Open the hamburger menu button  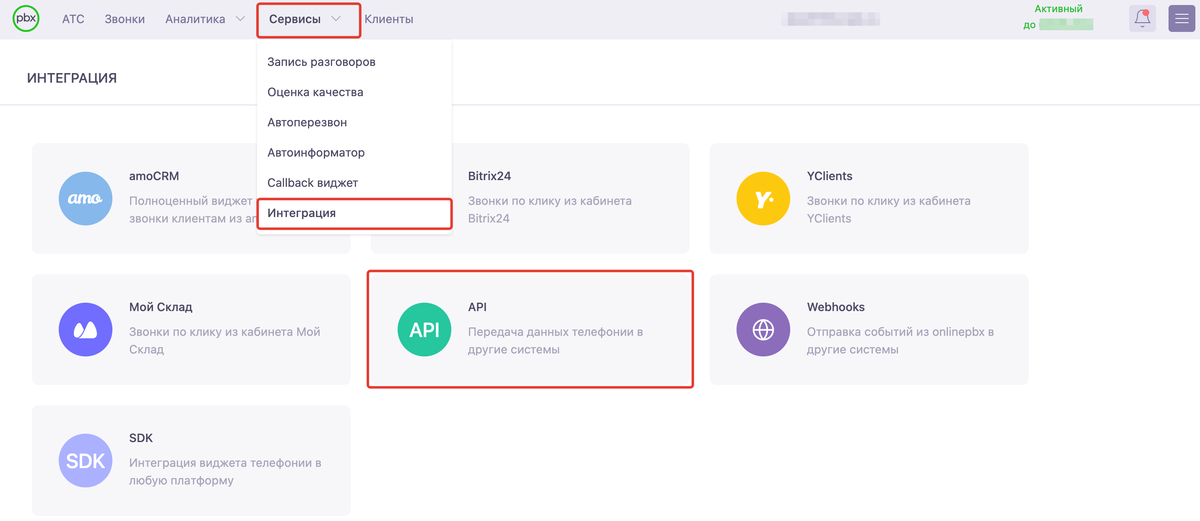(1182, 18)
